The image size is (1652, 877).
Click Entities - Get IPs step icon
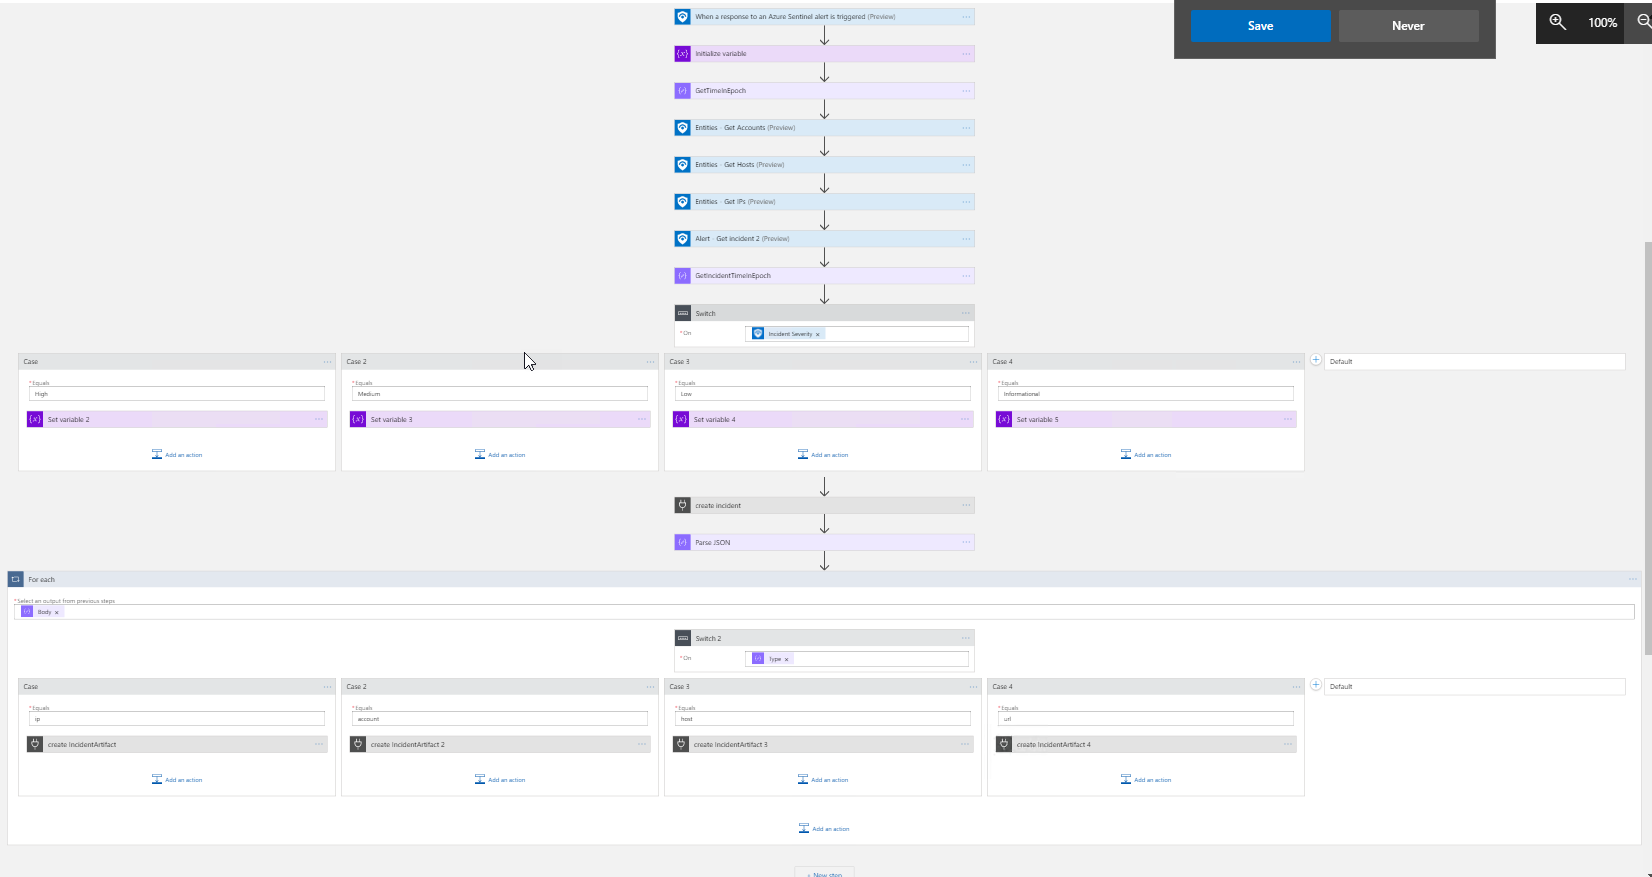[682, 202]
